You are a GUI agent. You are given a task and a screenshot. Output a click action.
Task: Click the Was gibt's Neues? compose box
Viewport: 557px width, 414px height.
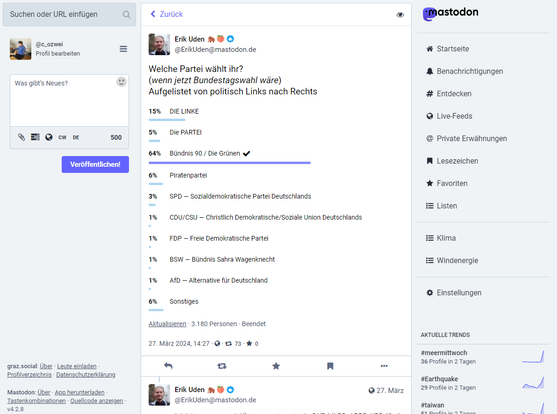click(x=69, y=100)
